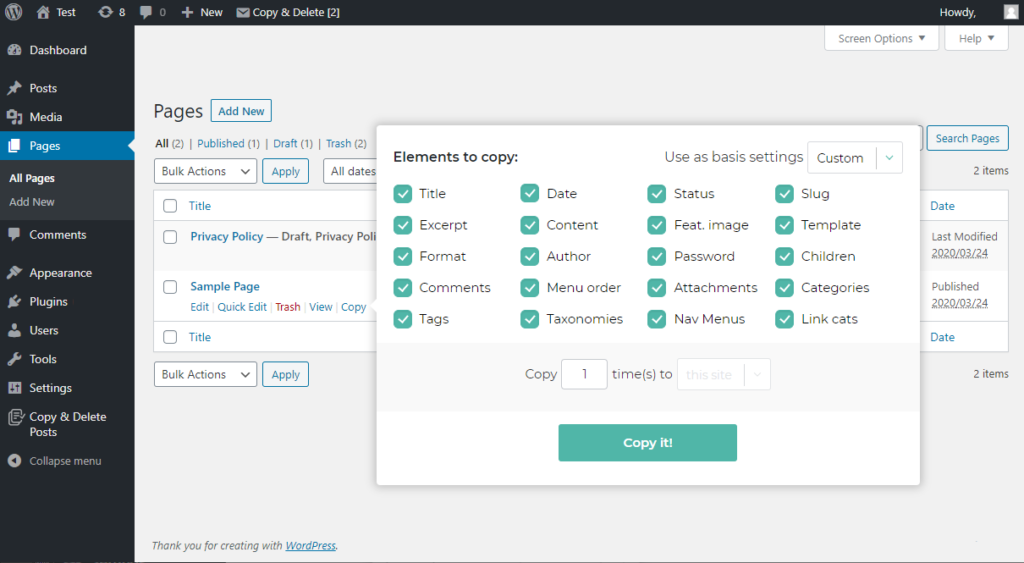Open the Copy & Delete Posts sidebar icon

pos(15,417)
